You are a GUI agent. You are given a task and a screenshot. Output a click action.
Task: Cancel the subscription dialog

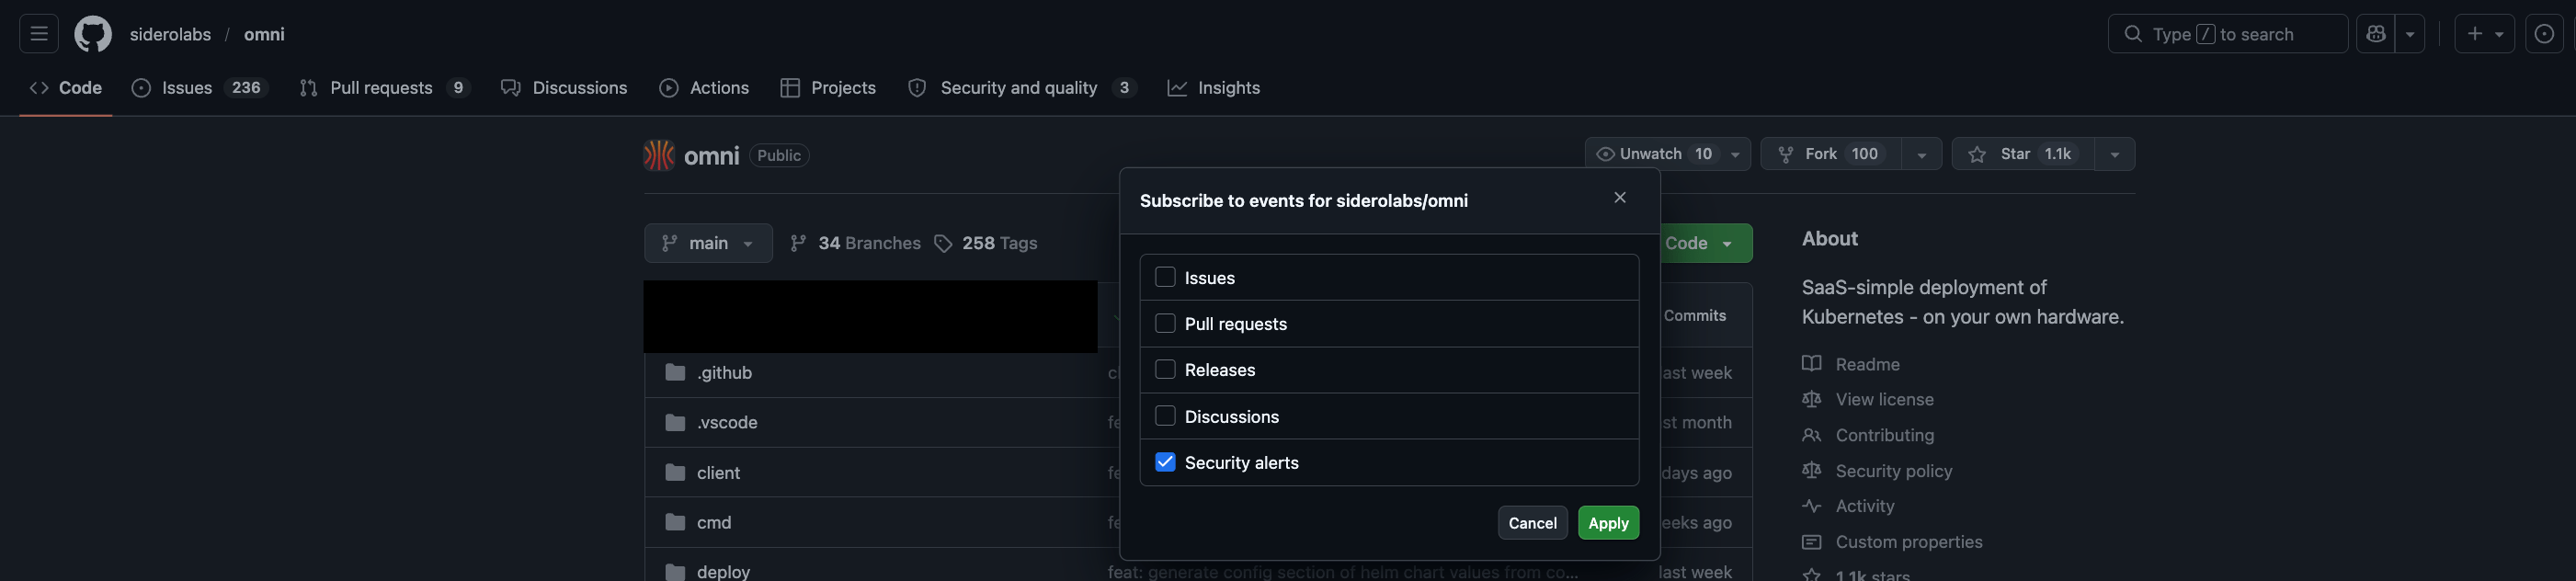[x=1532, y=523]
